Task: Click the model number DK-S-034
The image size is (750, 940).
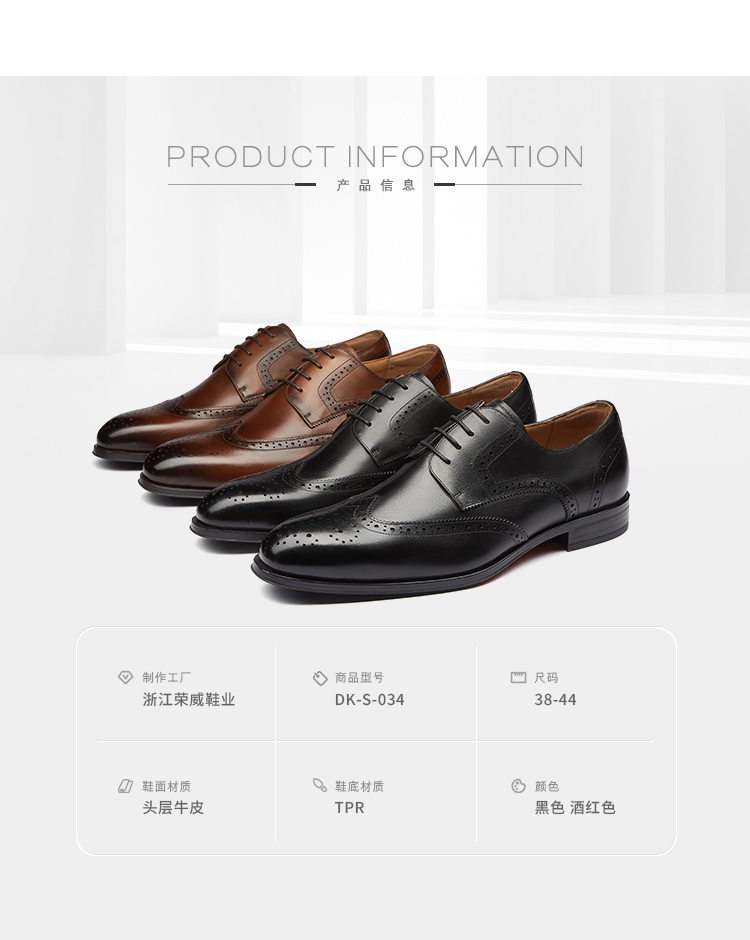Action: pos(369,700)
